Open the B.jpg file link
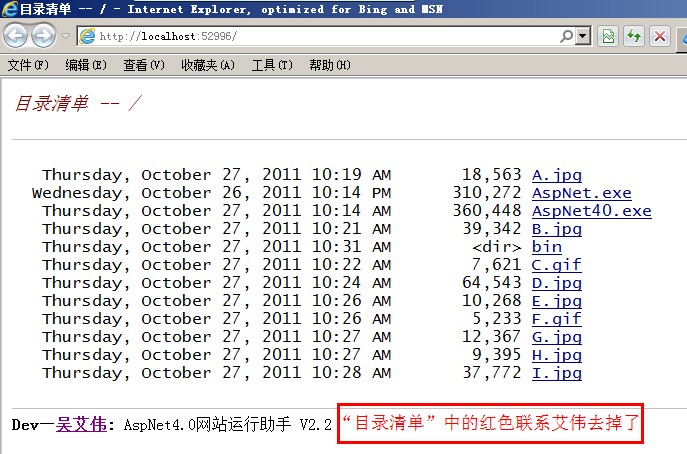Screen dimensions: 687x454 tap(557, 229)
